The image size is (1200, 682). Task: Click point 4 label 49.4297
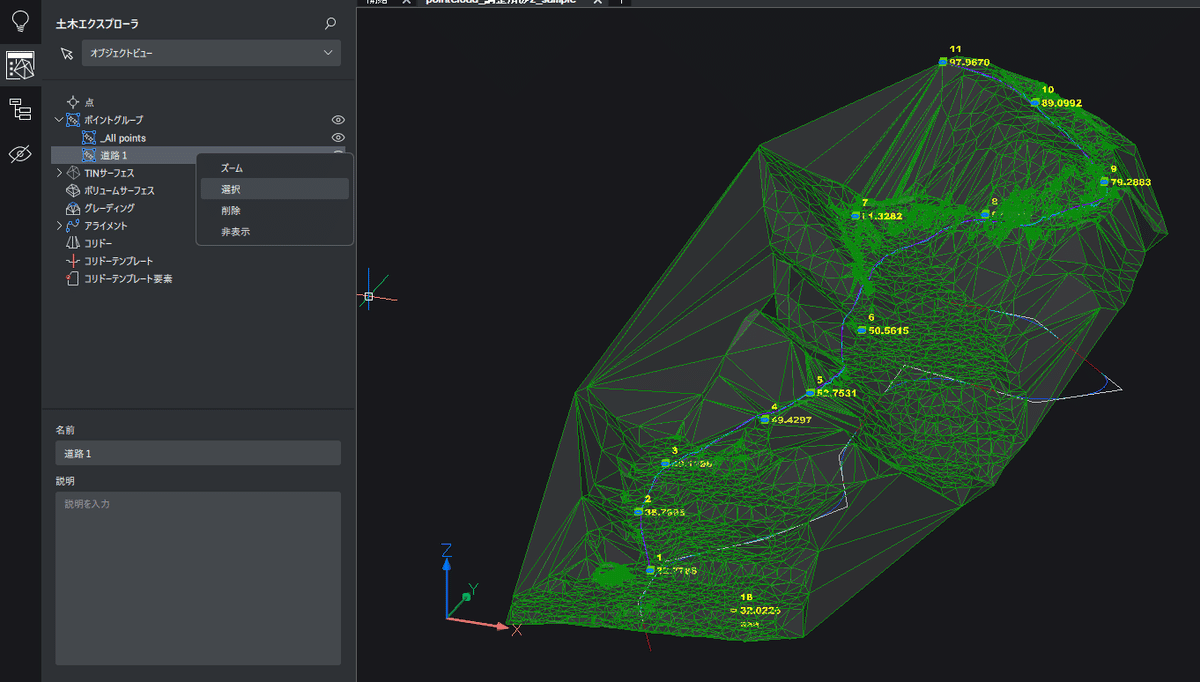tap(790, 420)
